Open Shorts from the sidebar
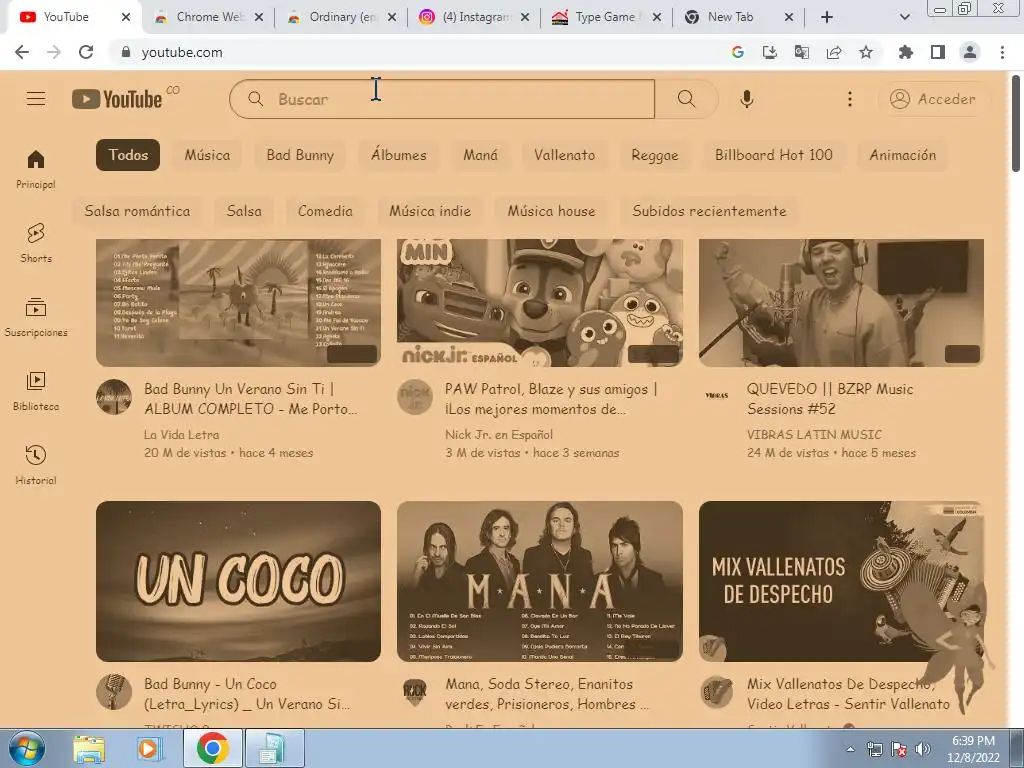 [x=36, y=243]
